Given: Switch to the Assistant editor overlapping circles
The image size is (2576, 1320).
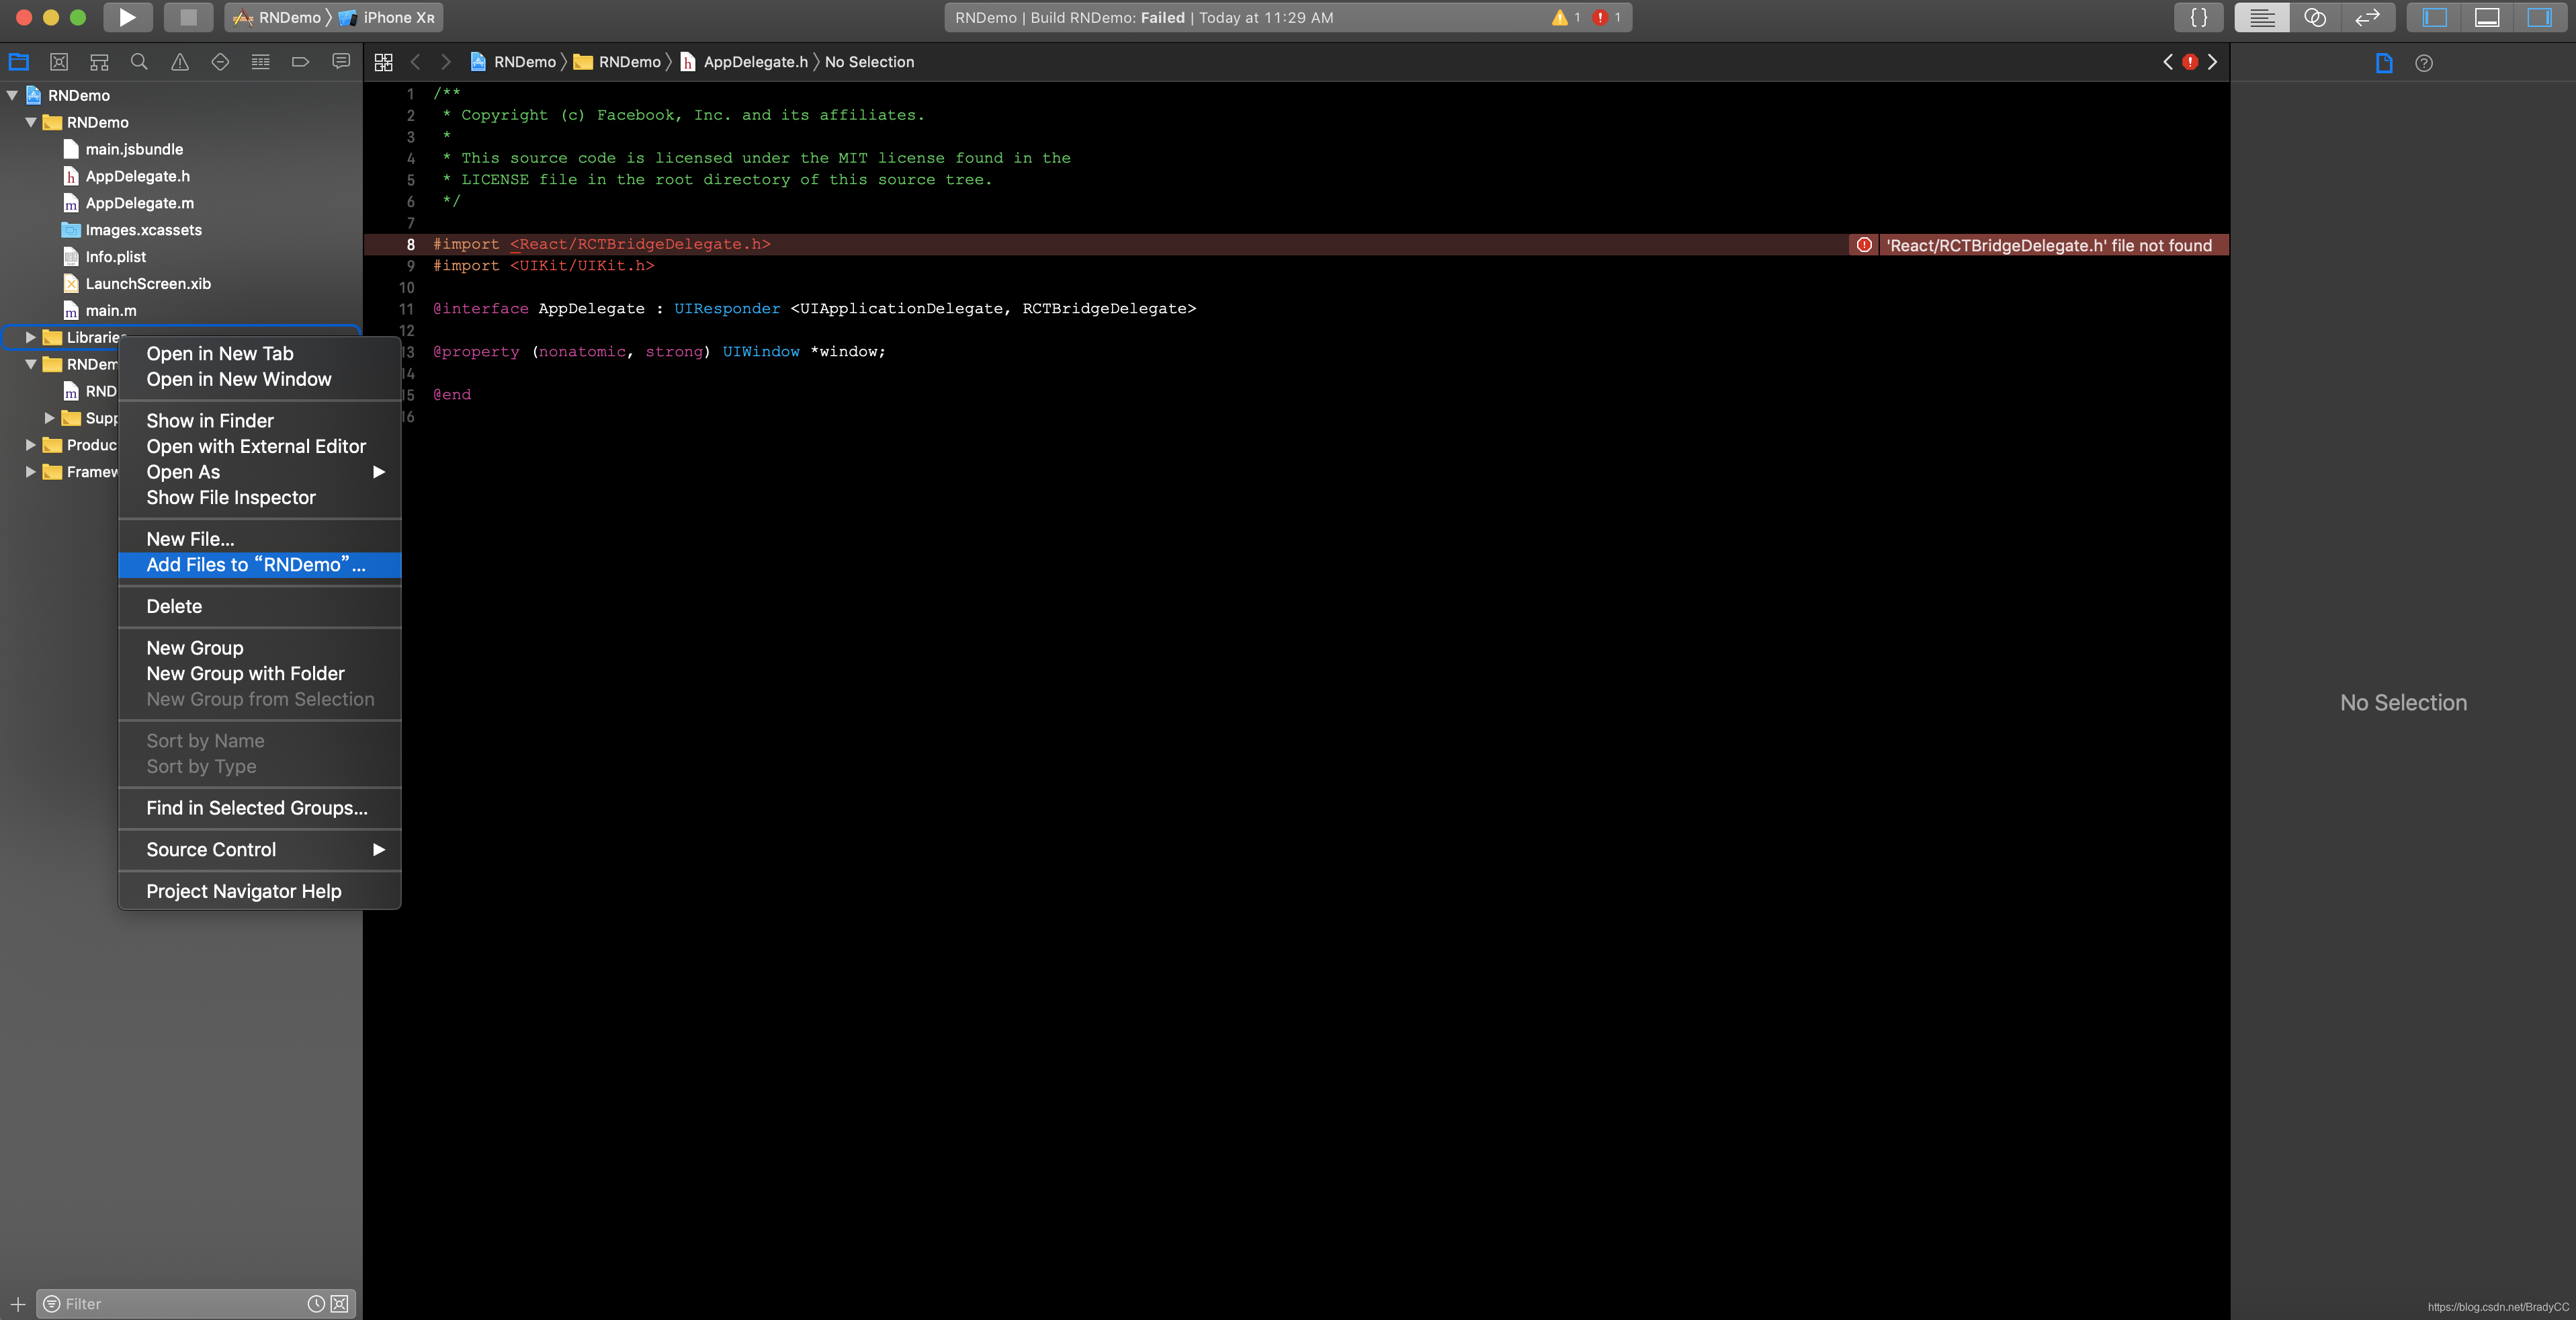Looking at the screenshot, I should click(2314, 17).
